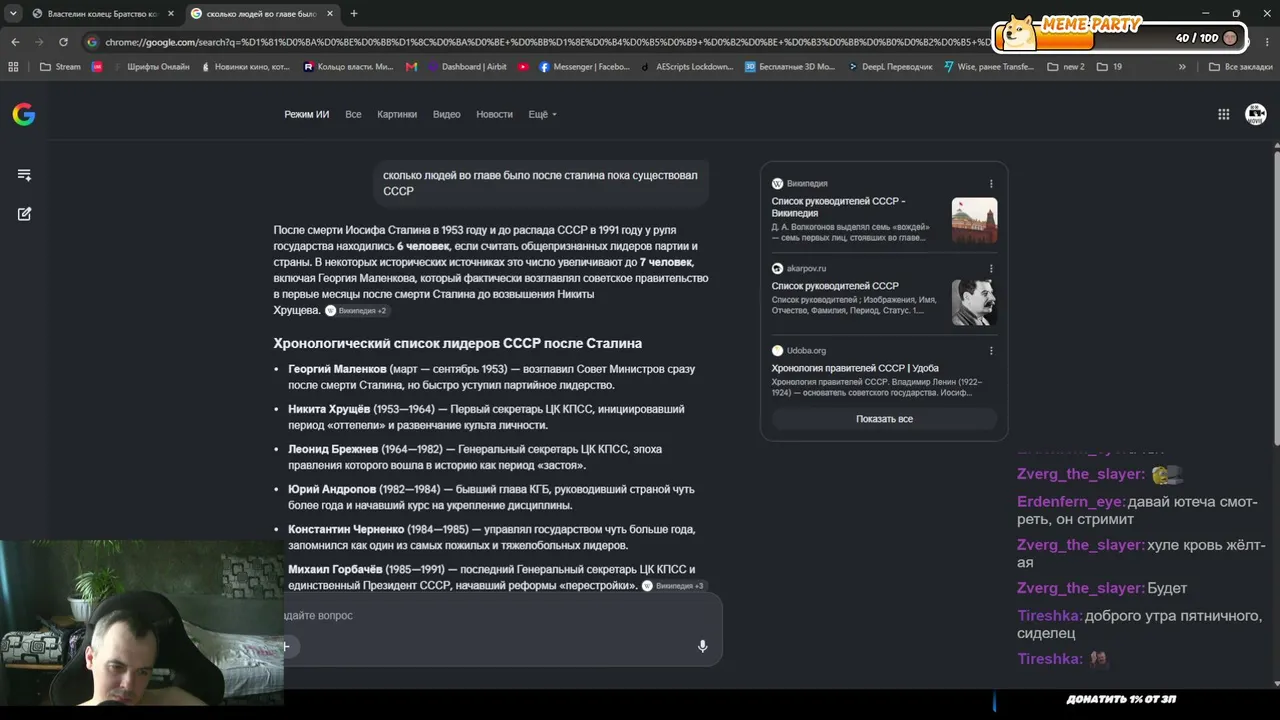Expand the Ещё search filter dropdown

click(x=543, y=114)
